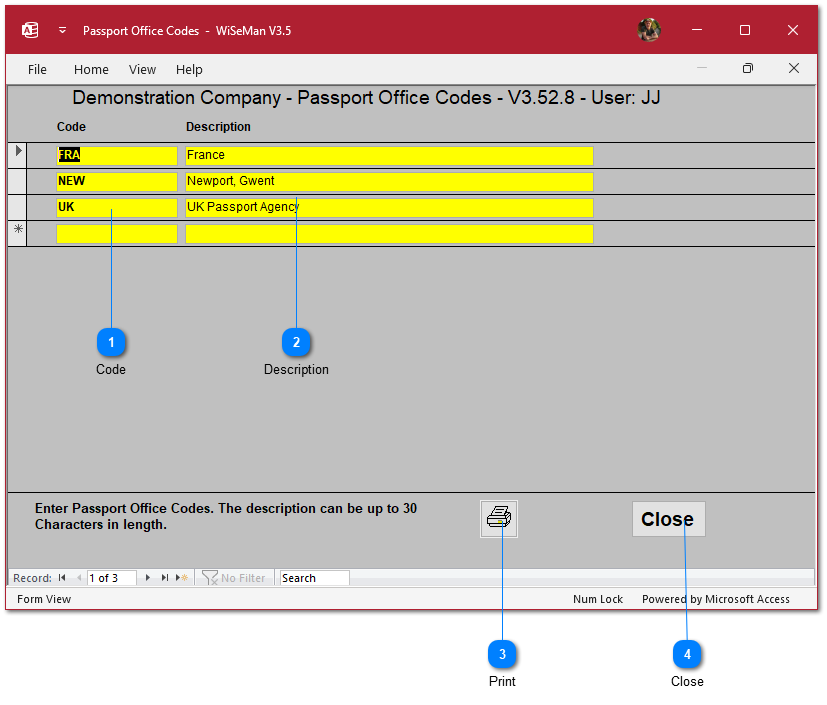This screenshot has width=827, height=705.
Task: Restore the inner form window
Action: pyautogui.click(x=746, y=69)
